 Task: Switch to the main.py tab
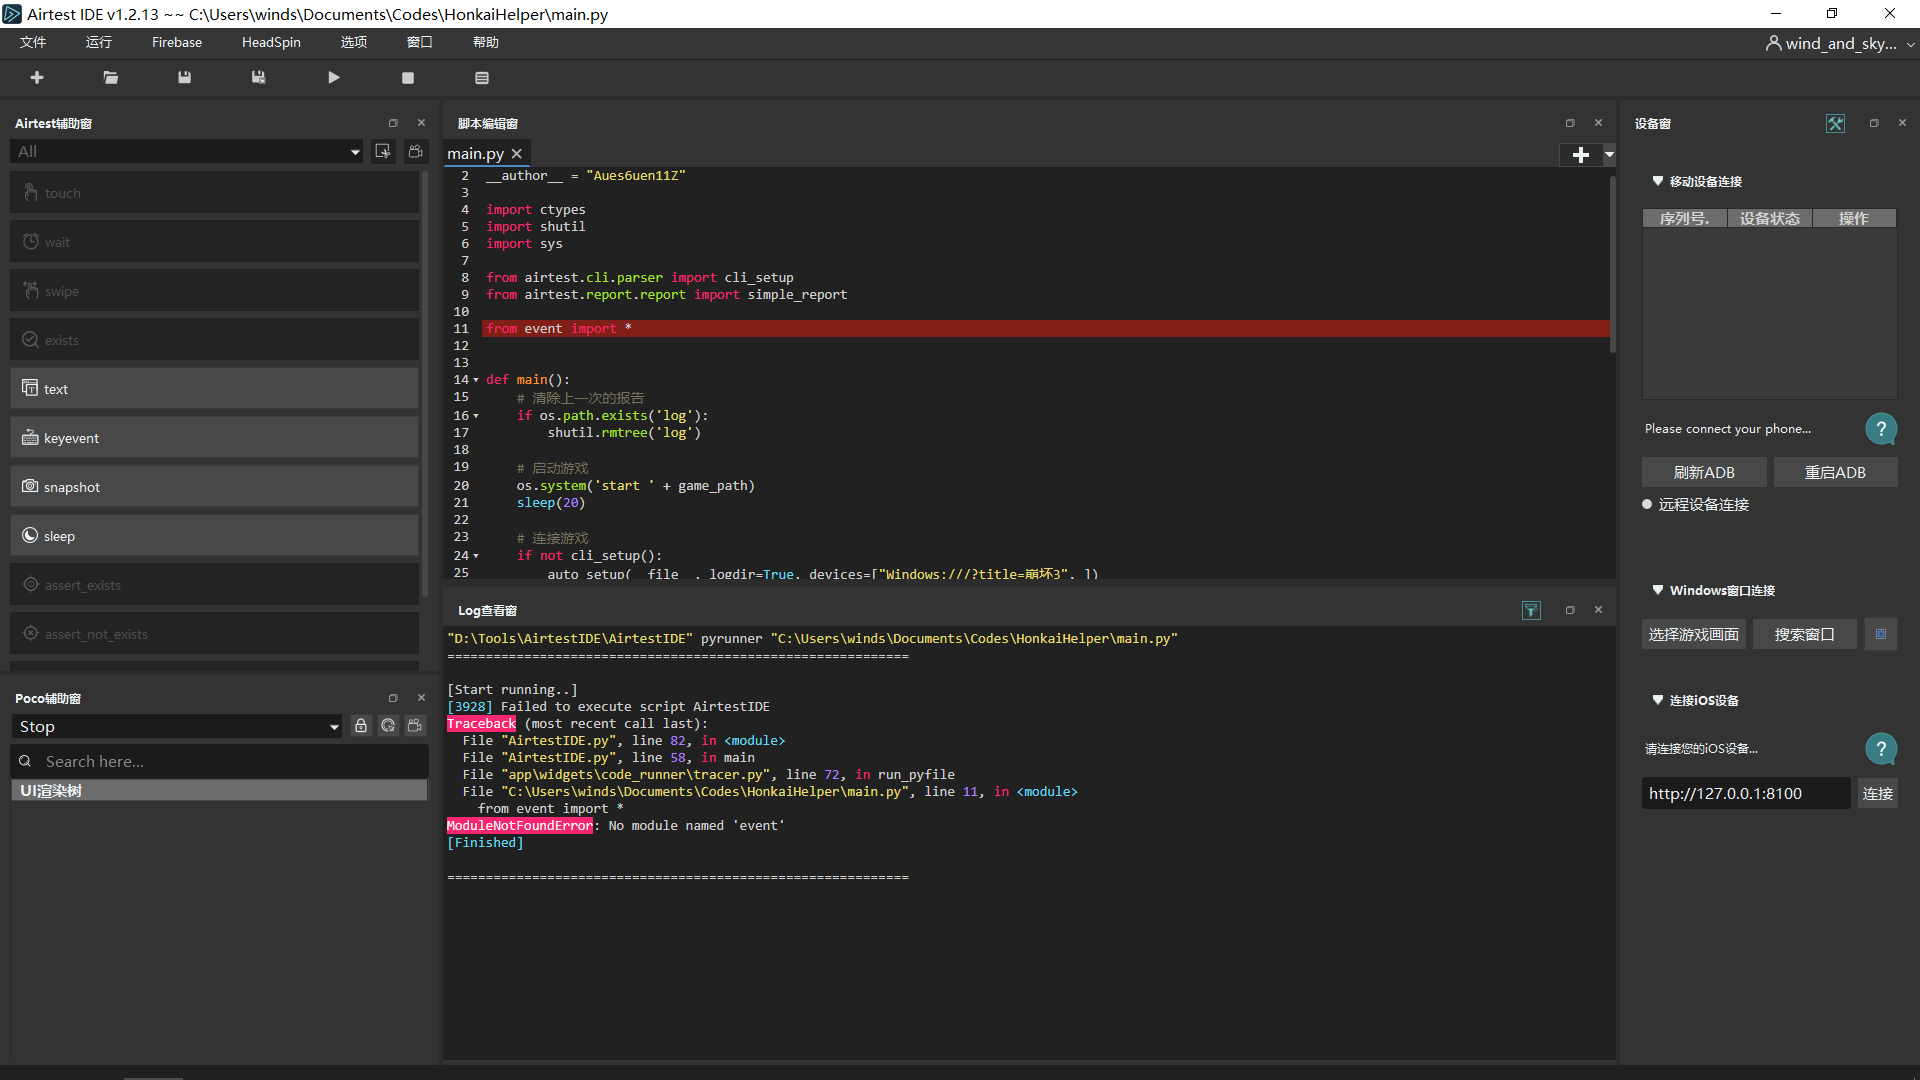475,154
